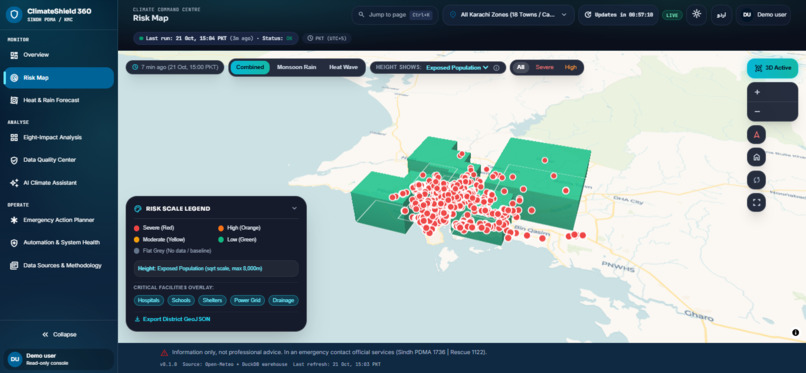Image resolution: width=806 pixels, height=373 pixels.
Task: Click the Updates countdown refresh indicator
Action: click(618, 15)
